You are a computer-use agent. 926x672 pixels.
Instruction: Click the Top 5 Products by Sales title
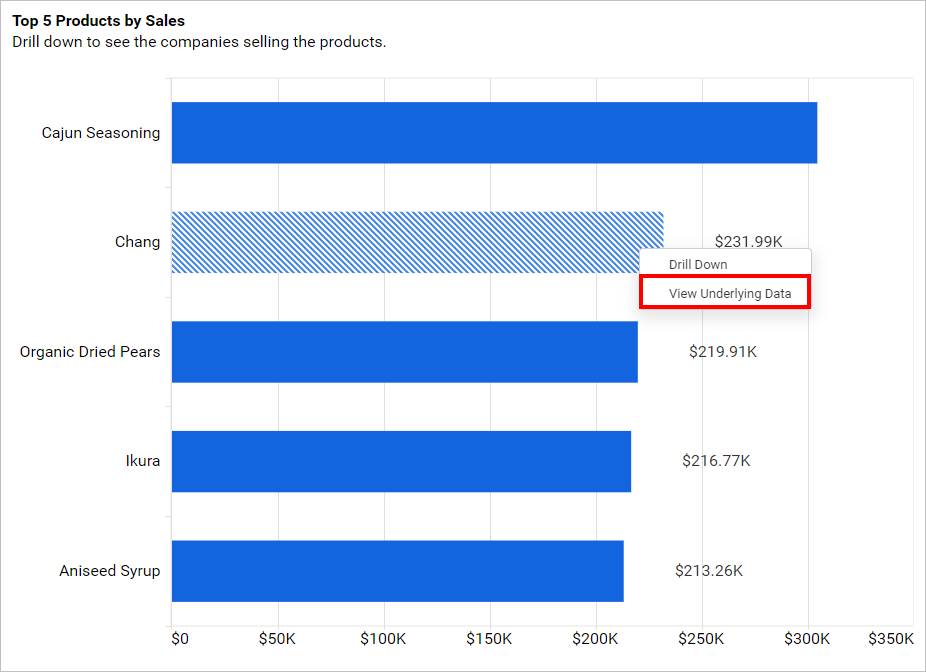(x=98, y=20)
